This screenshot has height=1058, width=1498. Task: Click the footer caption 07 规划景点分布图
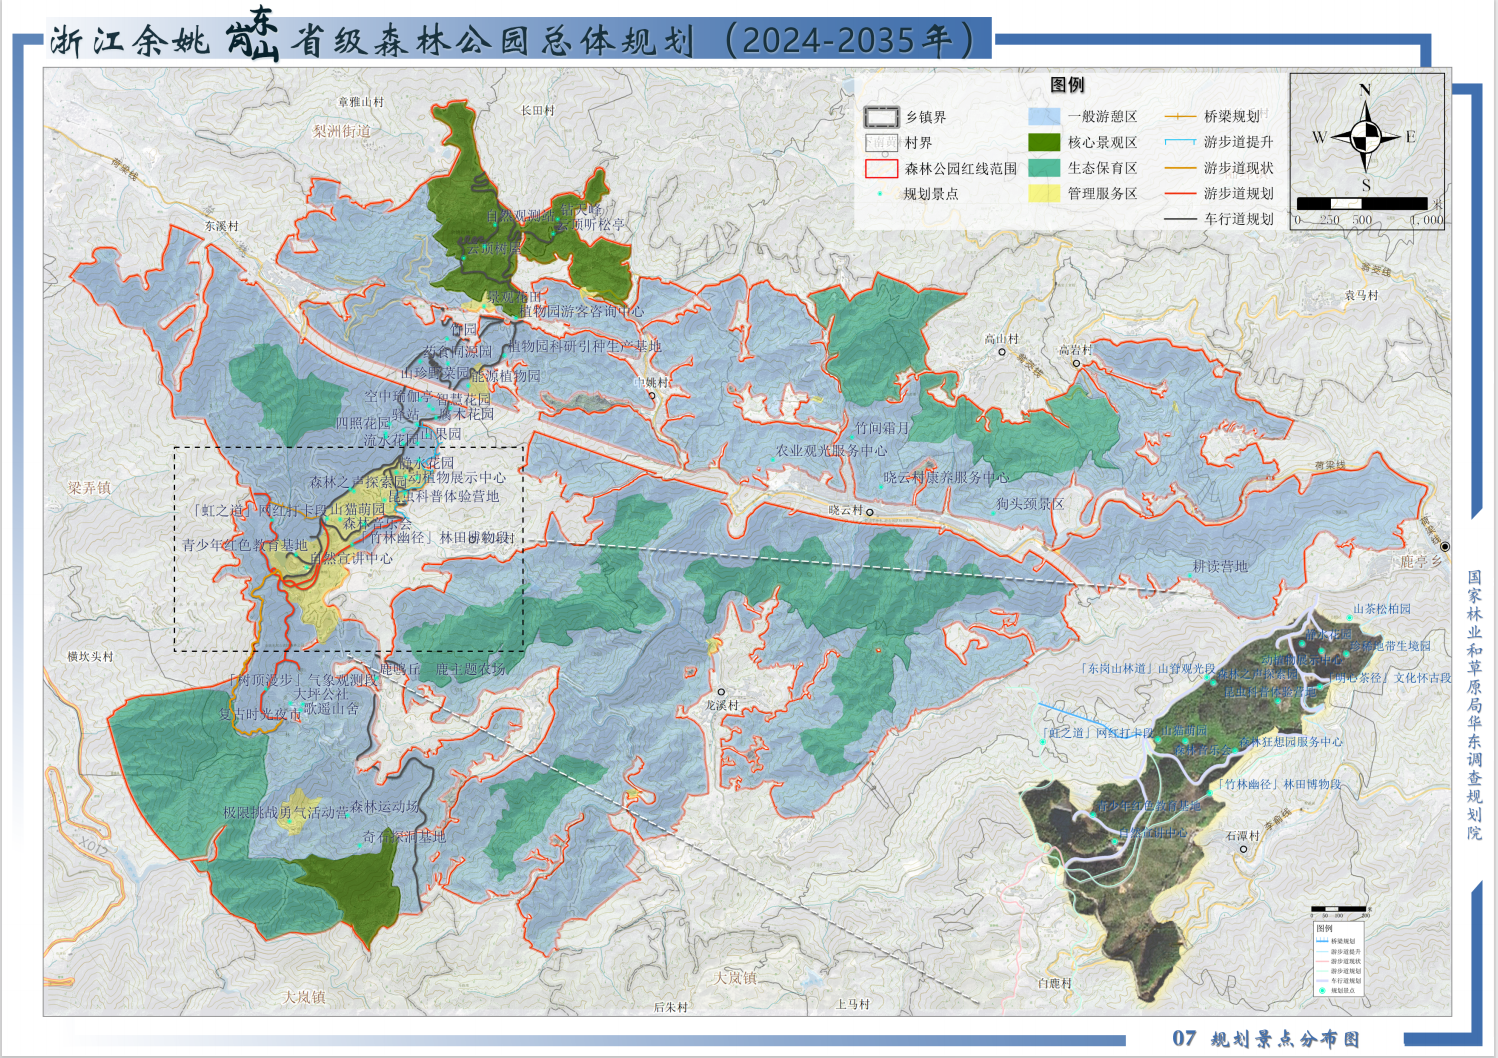1266,1039
